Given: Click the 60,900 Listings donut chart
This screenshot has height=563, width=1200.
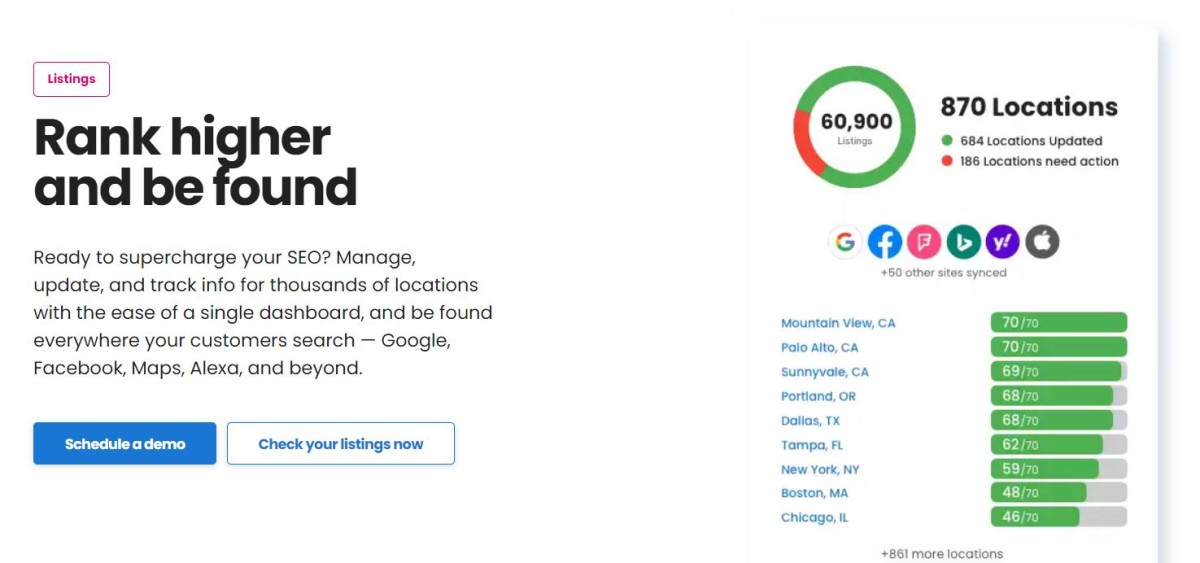Looking at the screenshot, I should [856, 127].
